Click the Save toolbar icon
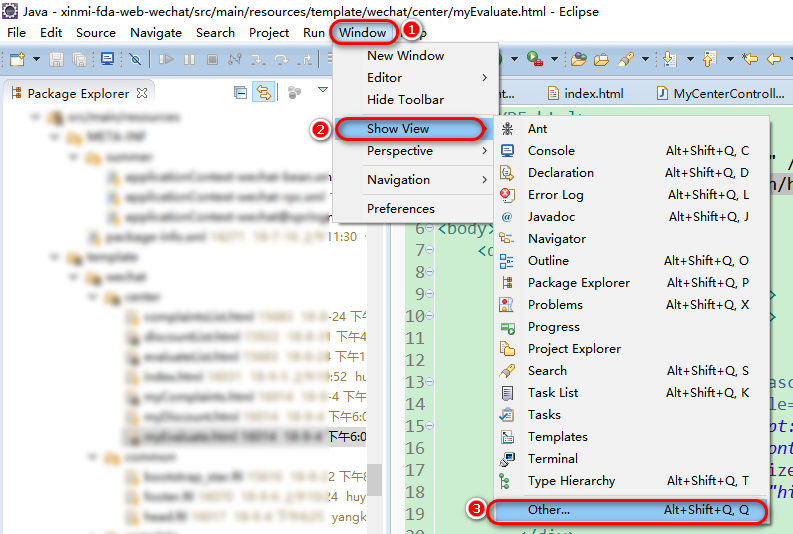The width and height of the screenshot is (793, 534). [56, 60]
